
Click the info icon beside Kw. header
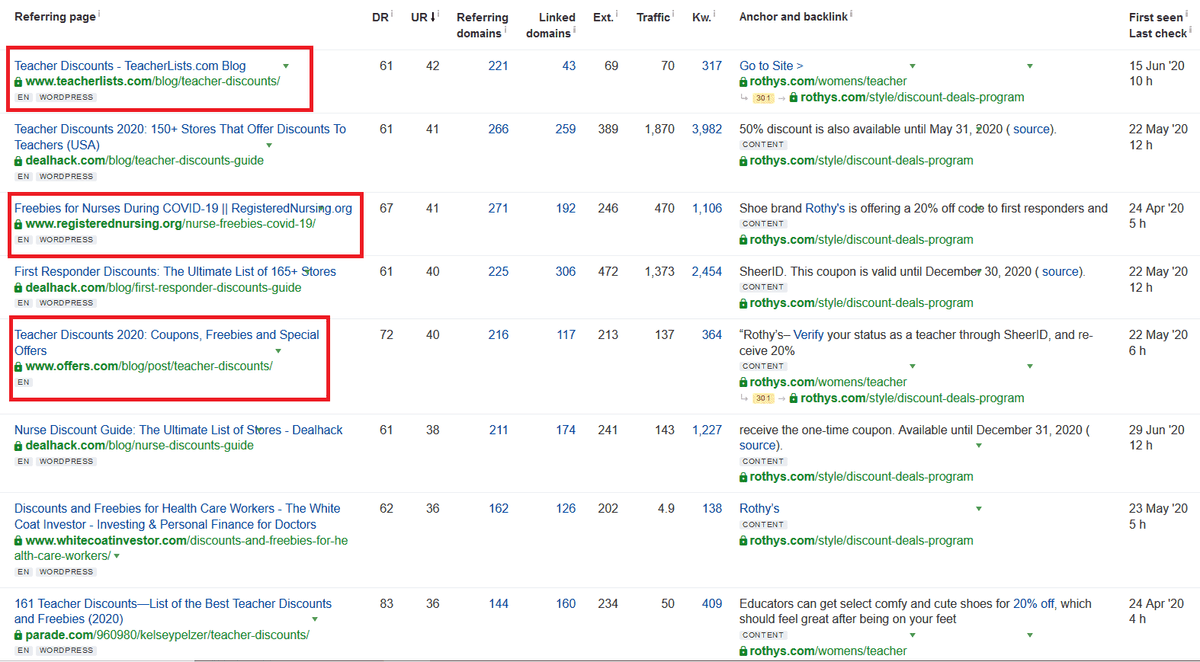pos(715,13)
